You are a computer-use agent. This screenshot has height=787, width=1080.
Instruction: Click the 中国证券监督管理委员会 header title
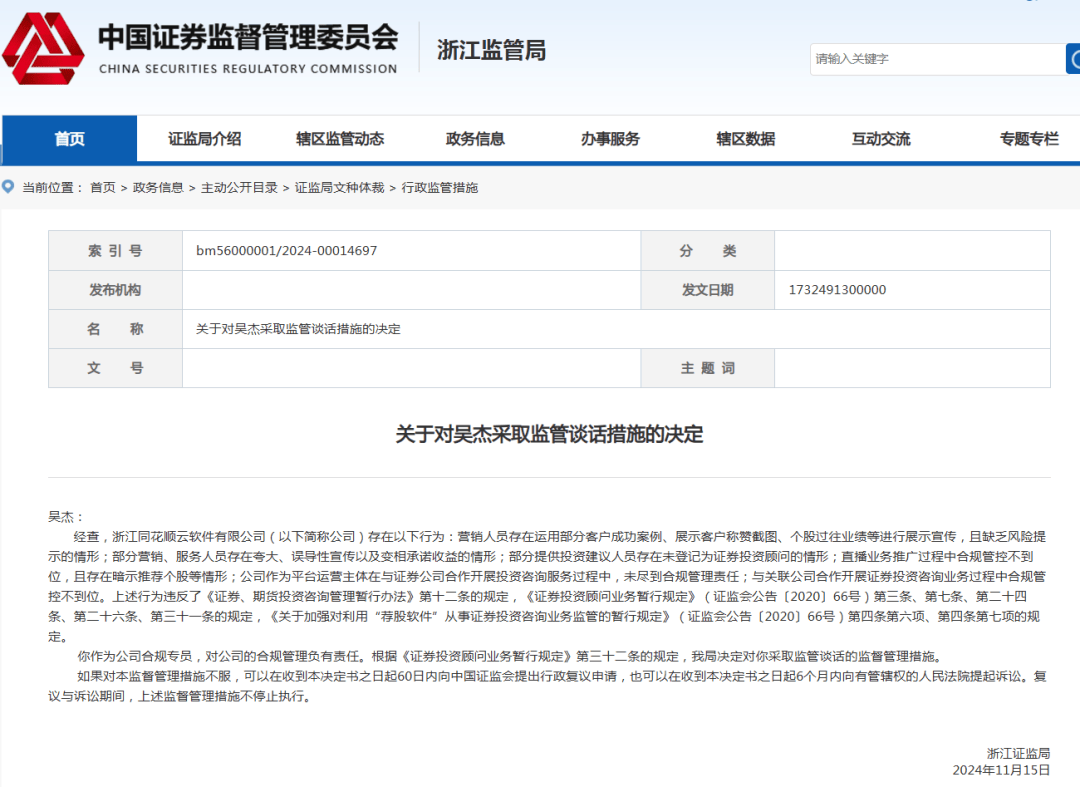[248, 37]
